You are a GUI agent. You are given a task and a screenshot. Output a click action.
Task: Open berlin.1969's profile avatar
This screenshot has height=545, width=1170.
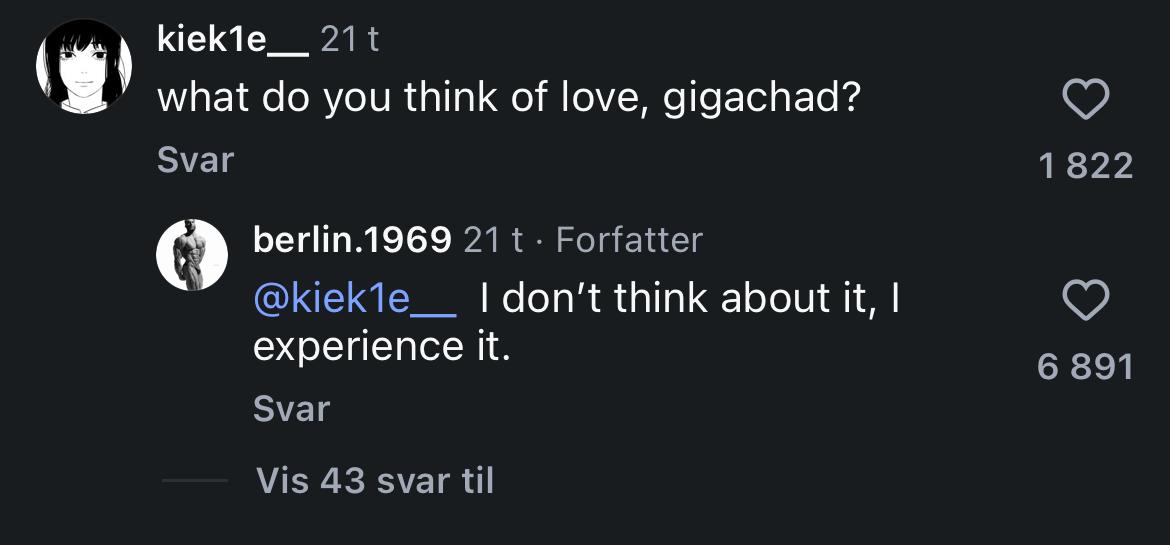(192, 255)
